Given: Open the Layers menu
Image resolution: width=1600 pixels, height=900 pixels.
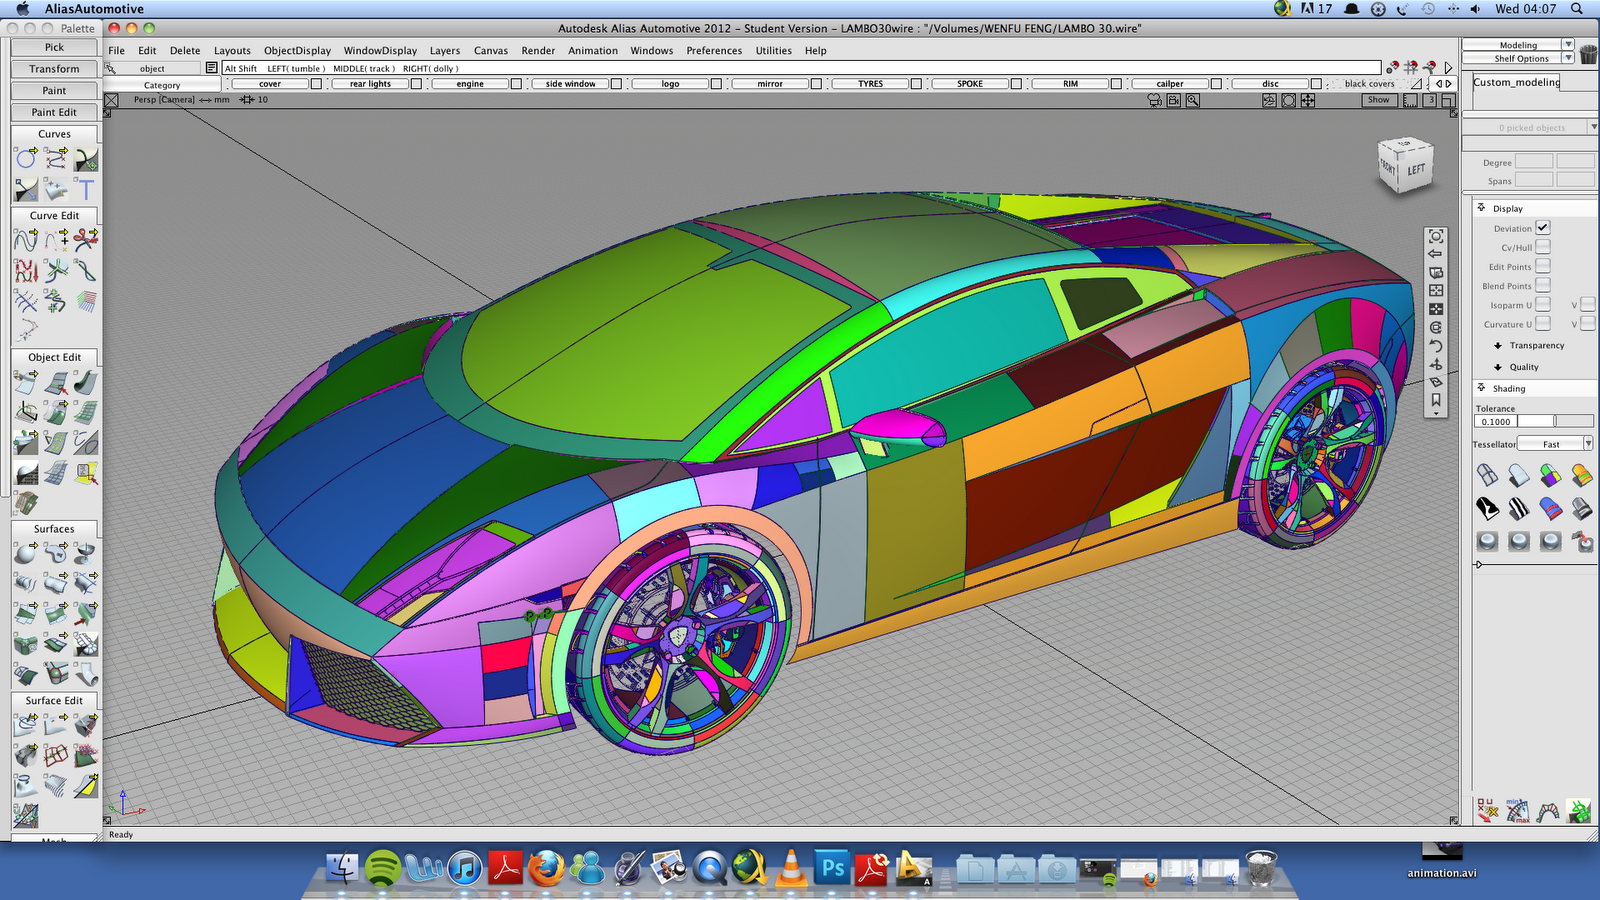Looking at the screenshot, I should tap(445, 50).
